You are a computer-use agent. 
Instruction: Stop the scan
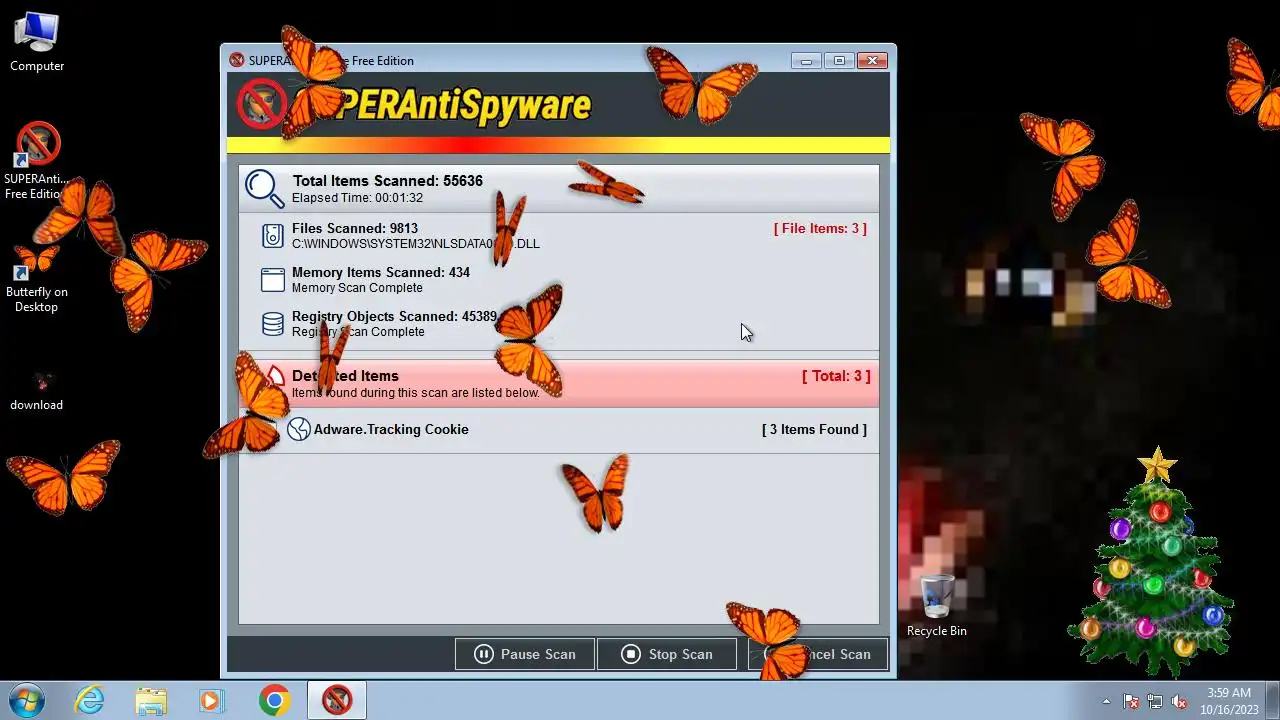pyautogui.click(x=667, y=654)
